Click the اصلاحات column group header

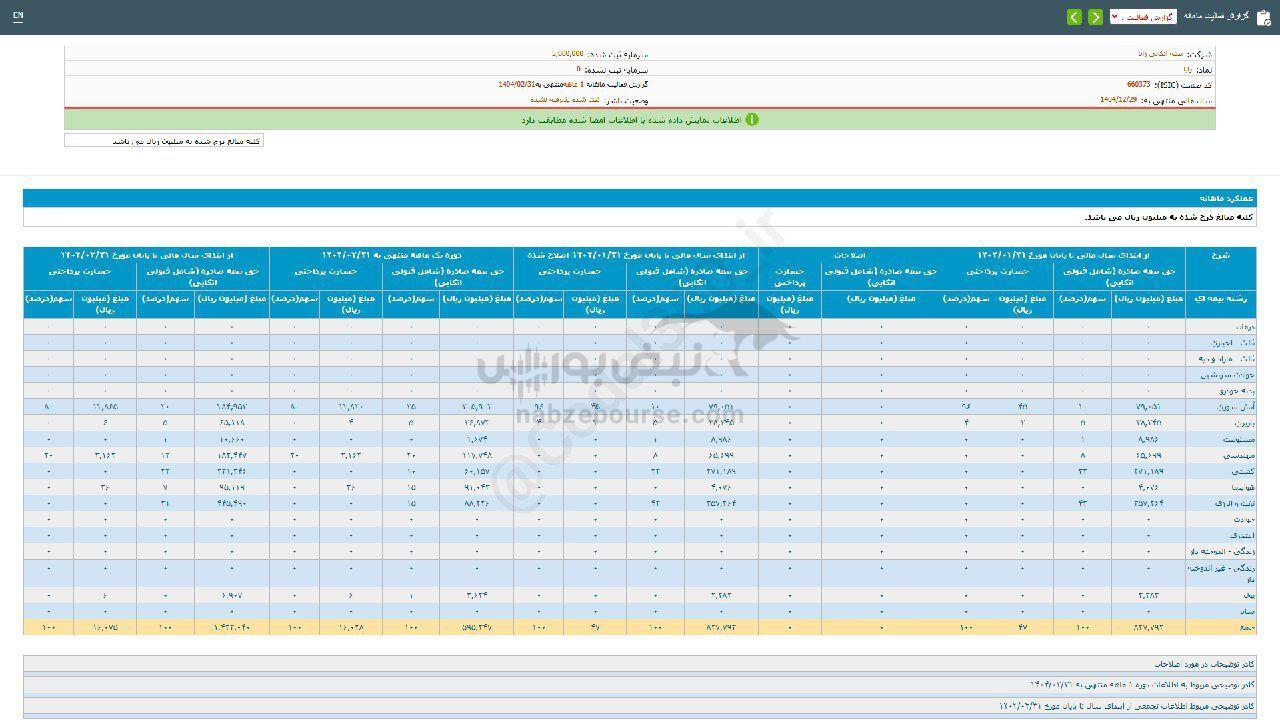851,255
